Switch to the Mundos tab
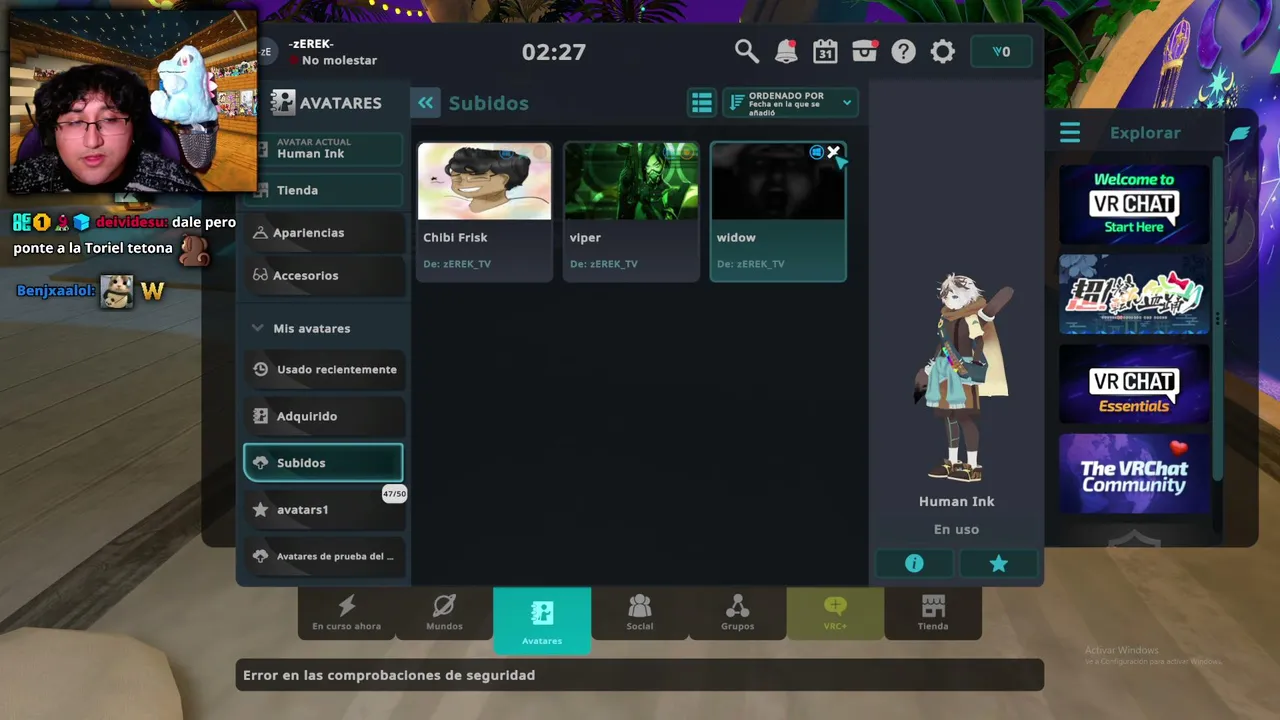 444,613
